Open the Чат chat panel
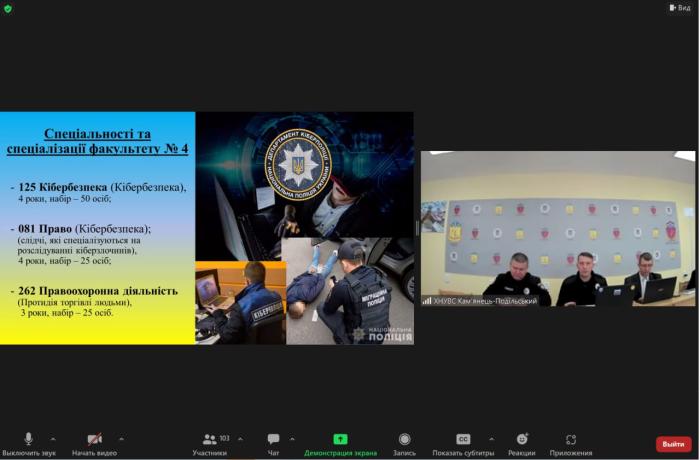Image resolution: width=700 pixels, height=460 pixels. [273, 440]
